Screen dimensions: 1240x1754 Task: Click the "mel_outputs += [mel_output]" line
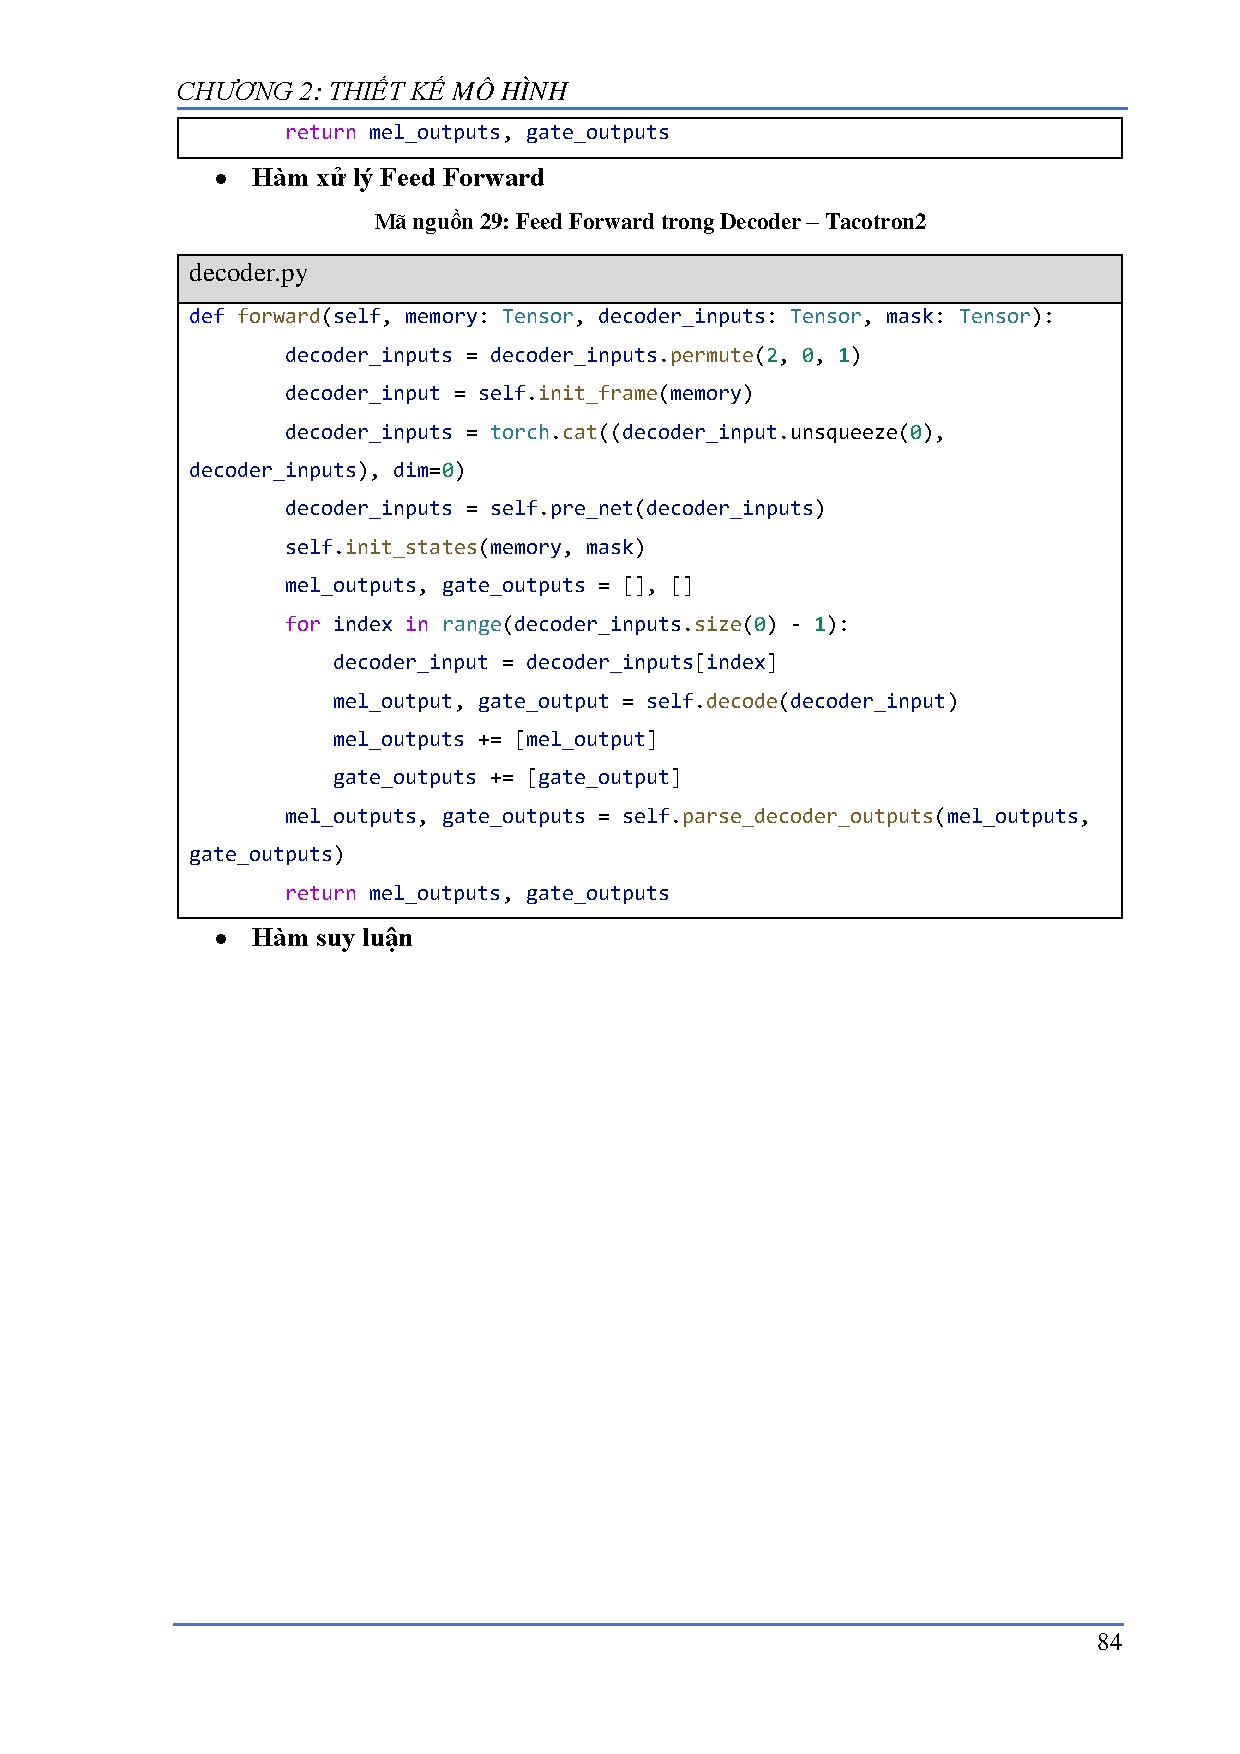[495, 740]
